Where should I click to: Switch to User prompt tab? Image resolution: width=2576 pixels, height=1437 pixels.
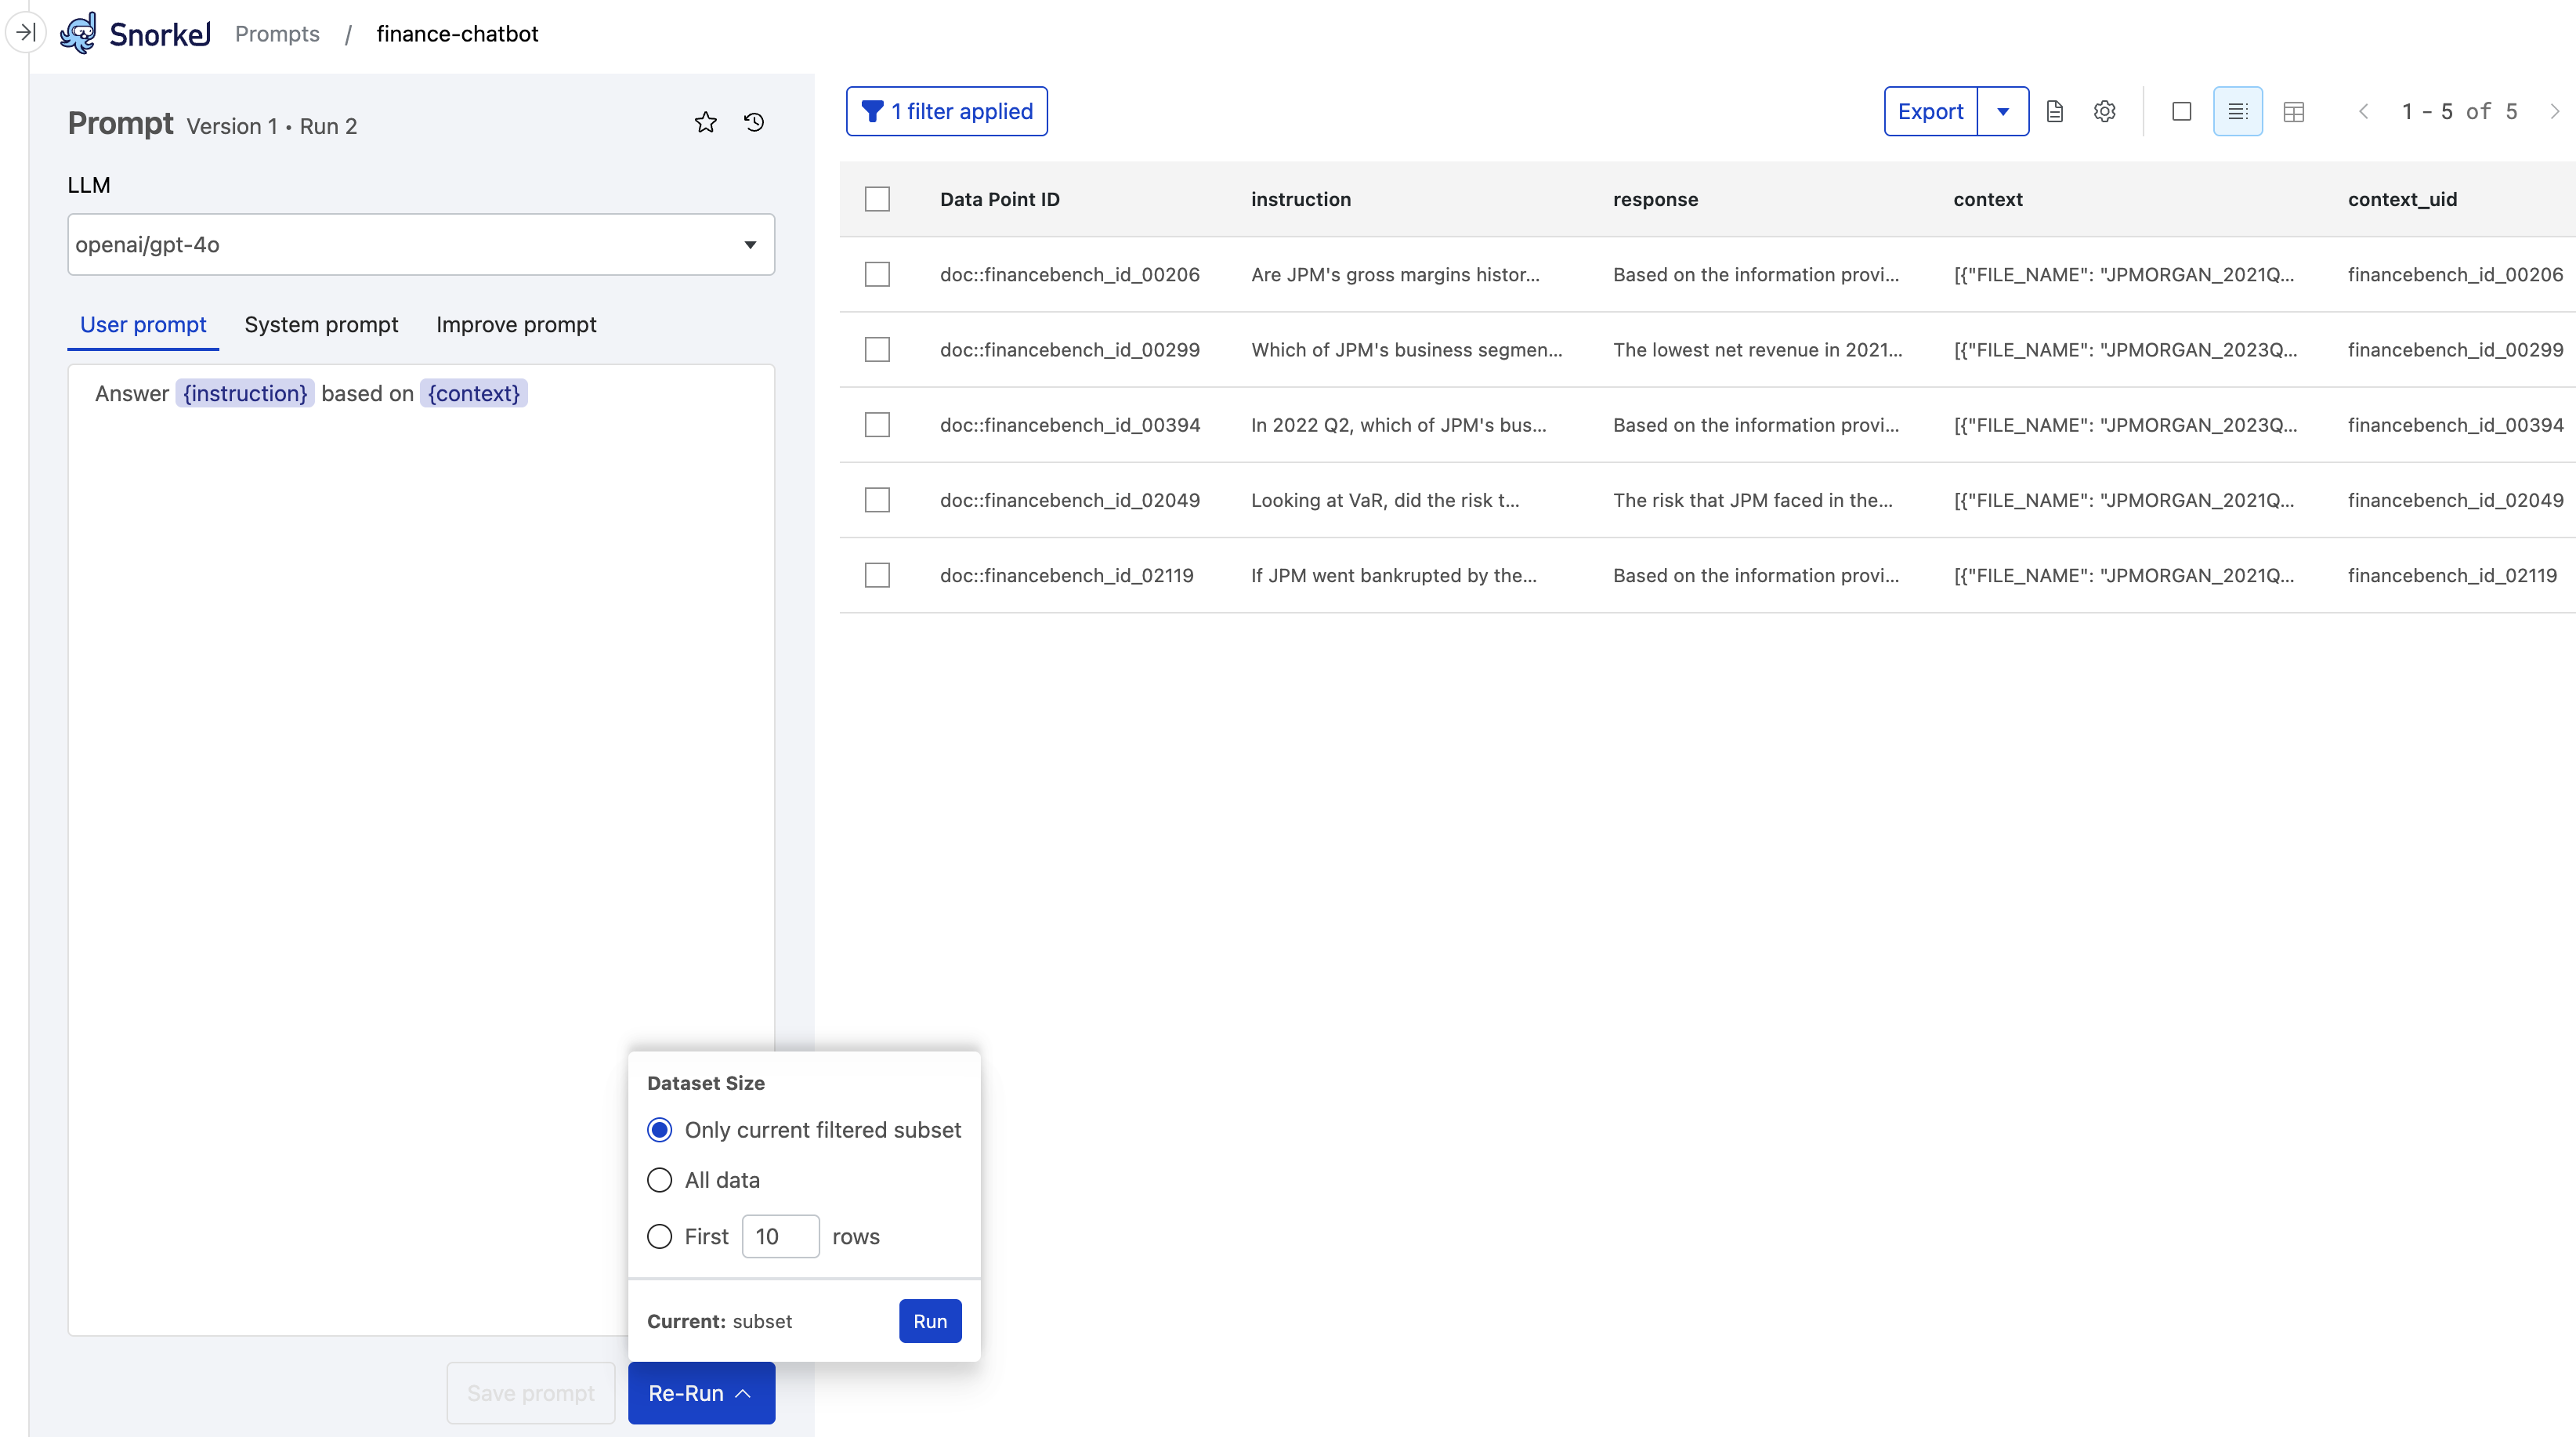(x=143, y=325)
